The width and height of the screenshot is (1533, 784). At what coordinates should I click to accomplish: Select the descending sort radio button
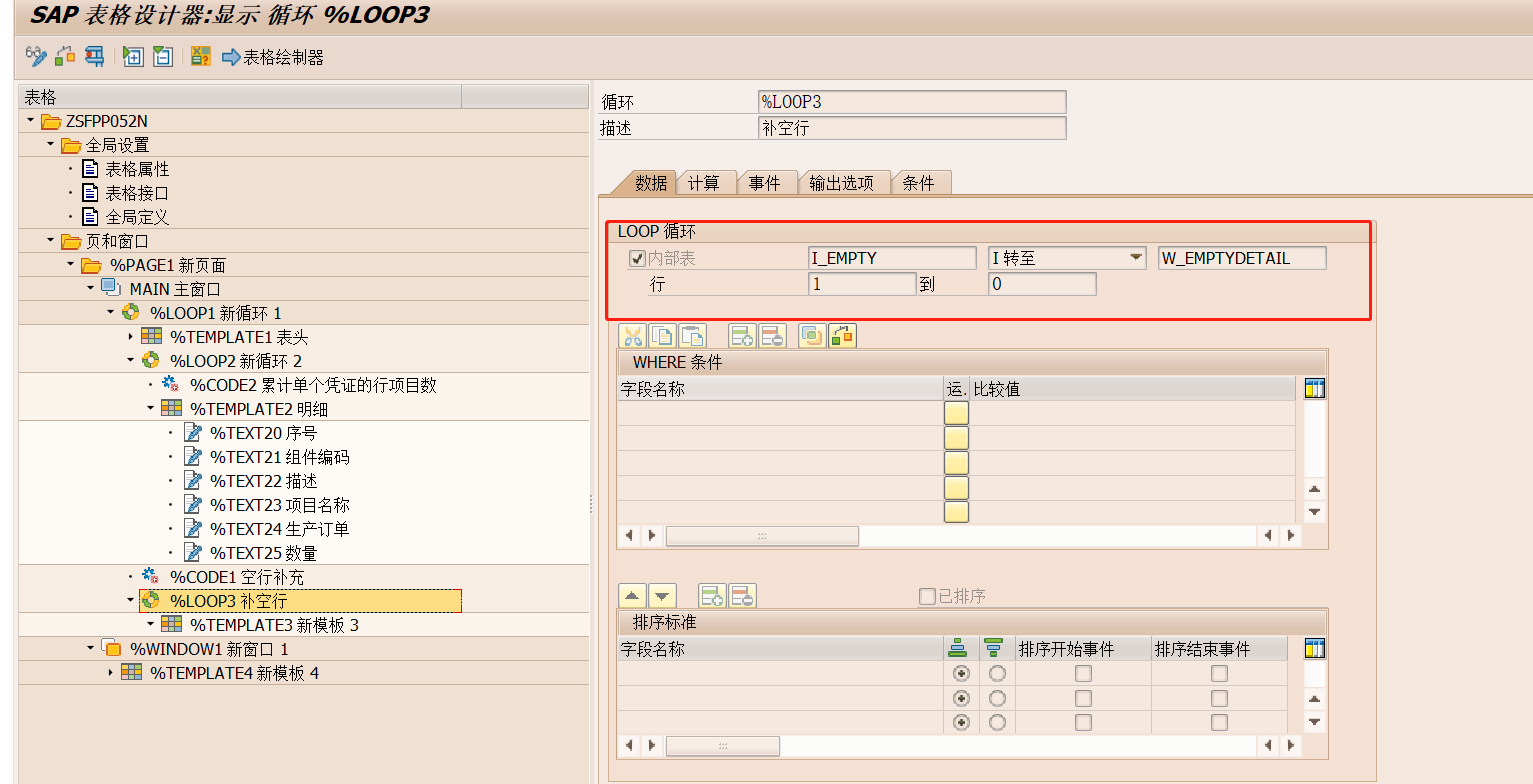[x=996, y=673]
